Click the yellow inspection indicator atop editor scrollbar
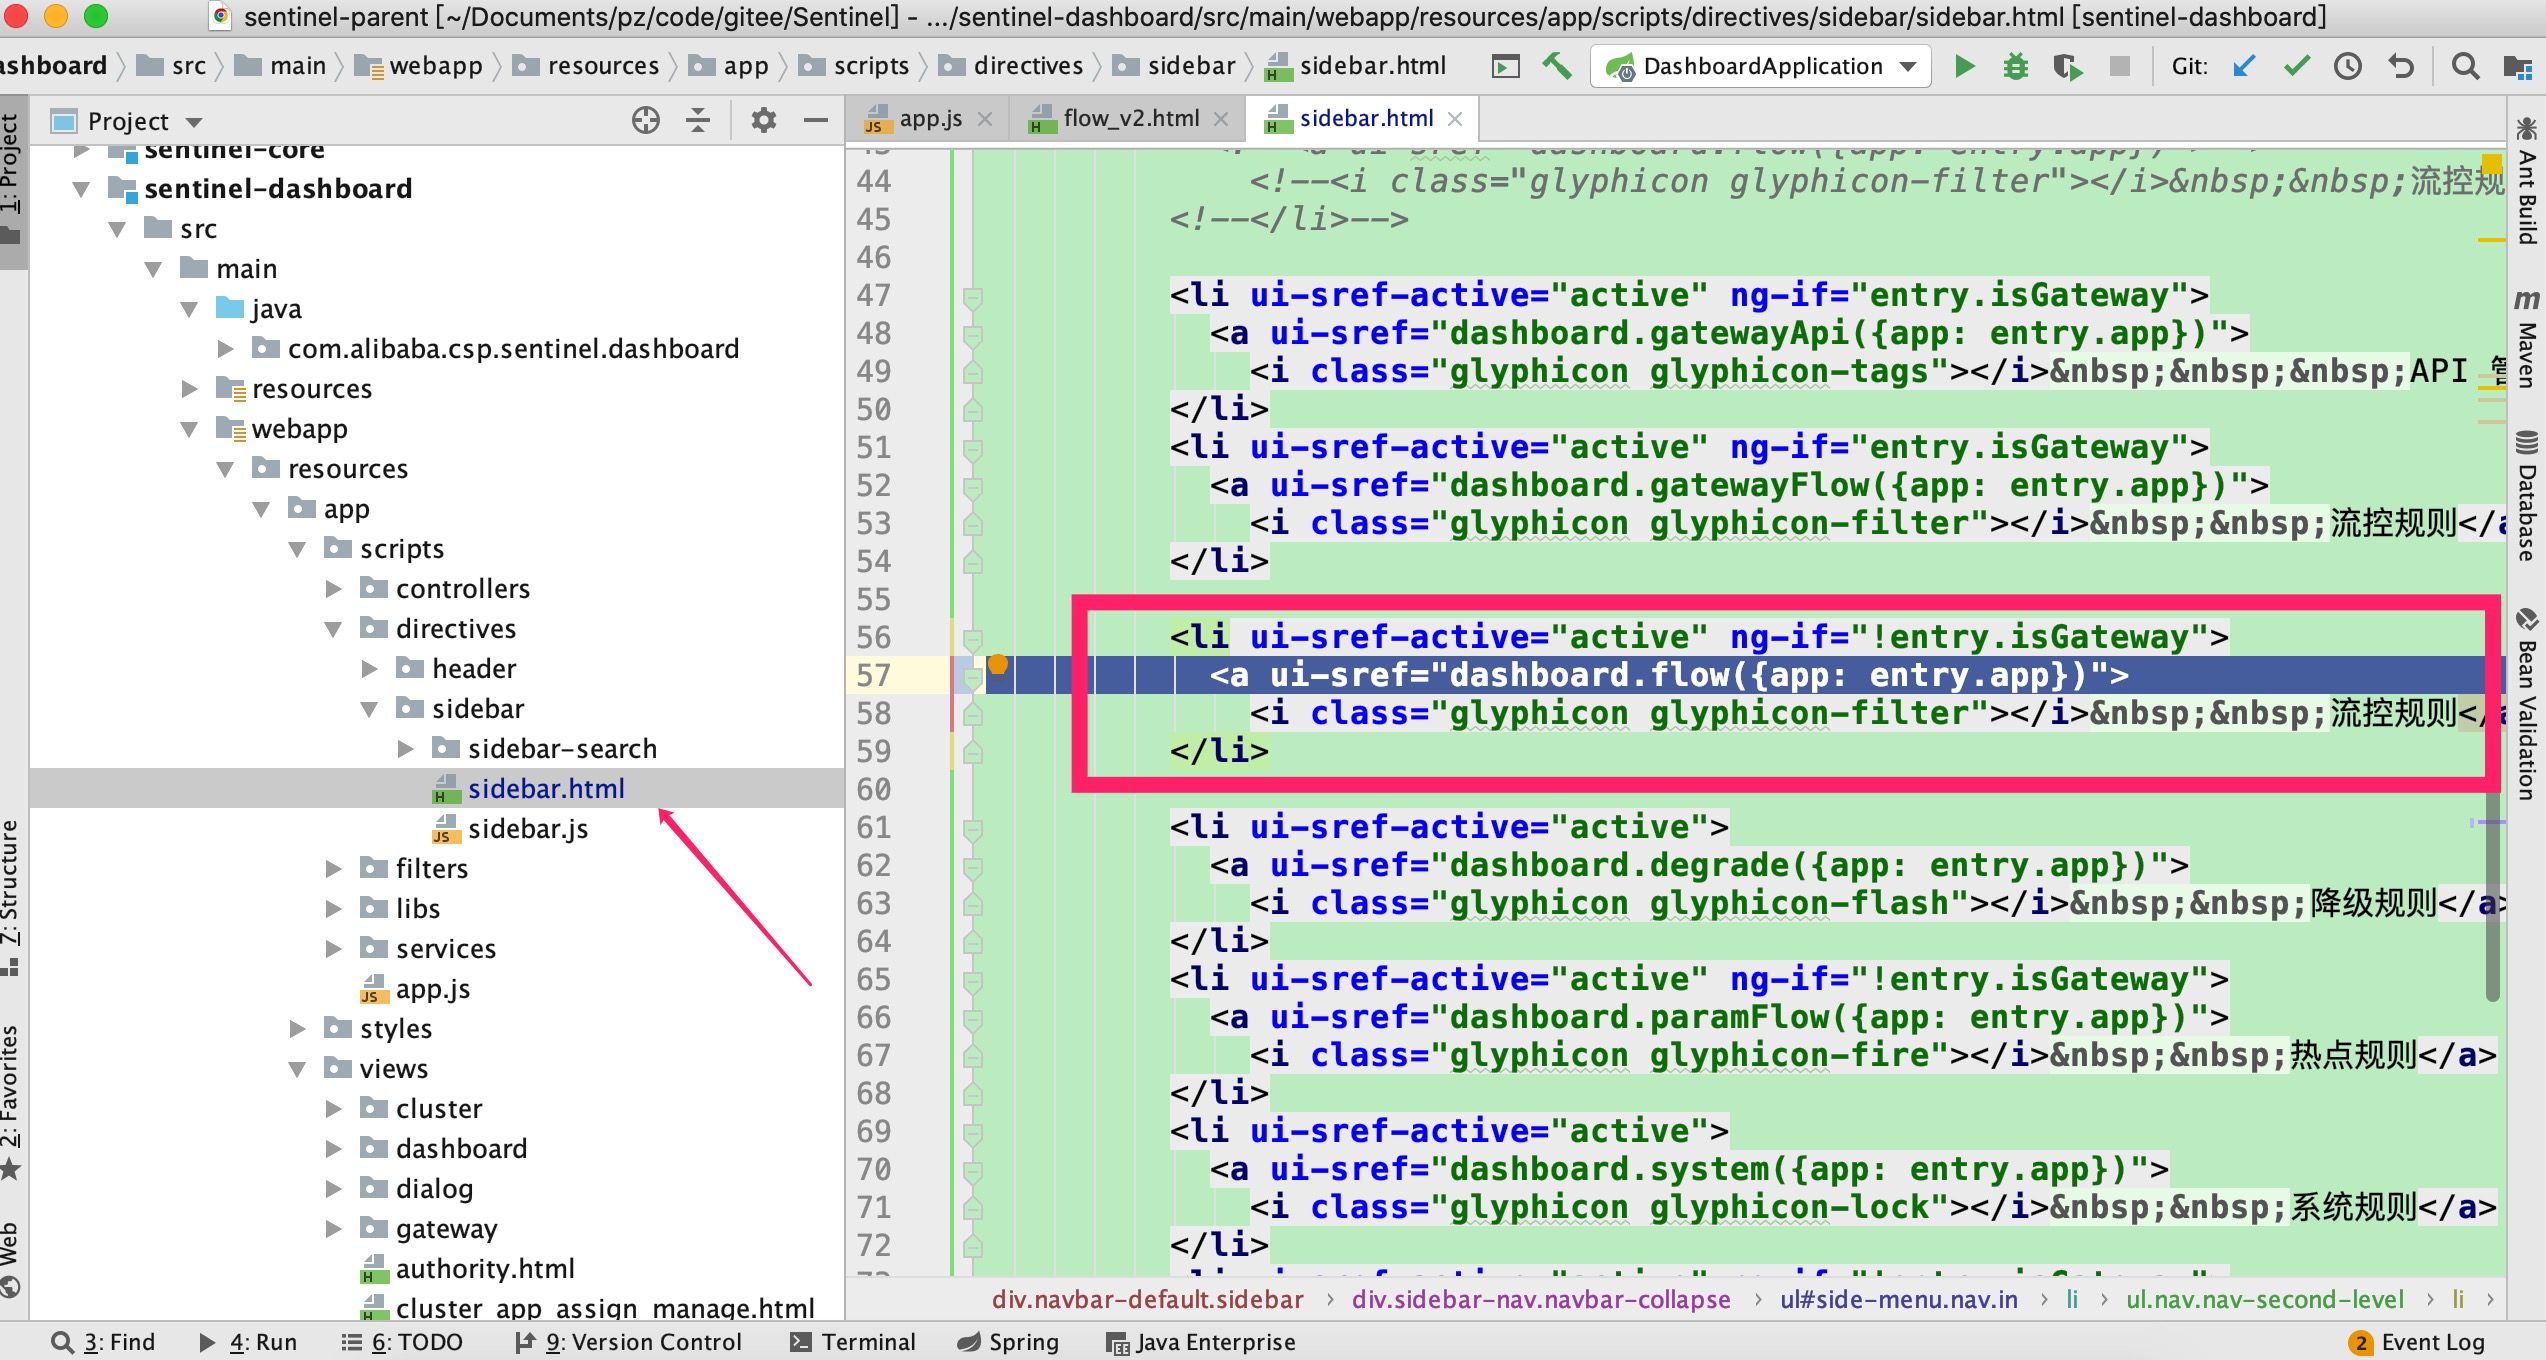Image resolution: width=2546 pixels, height=1360 pixels. coord(2492,163)
